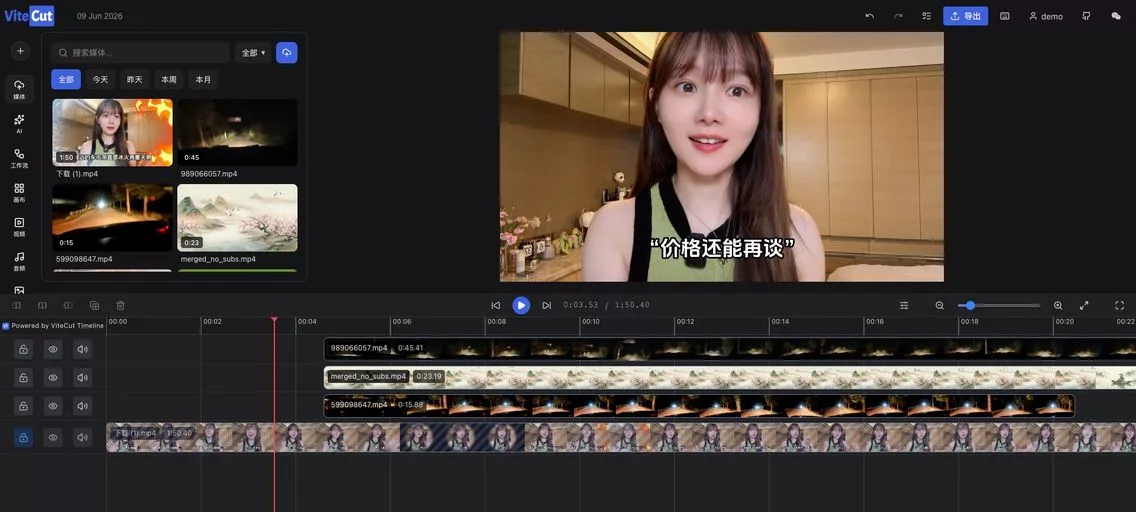Screen dimensions: 1136x512
Task: Click the zoom in magnifier on timeline
Action: click(x=1058, y=306)
